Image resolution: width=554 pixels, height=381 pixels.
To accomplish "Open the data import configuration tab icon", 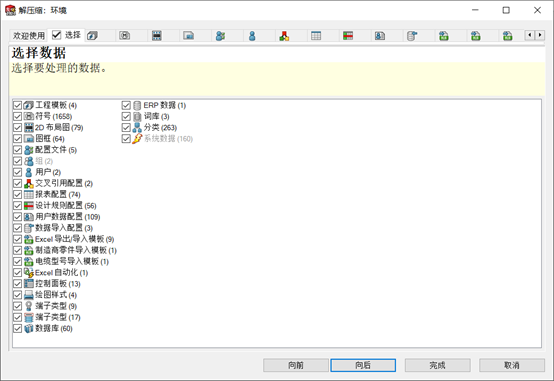I will click(x=412, y=36).
